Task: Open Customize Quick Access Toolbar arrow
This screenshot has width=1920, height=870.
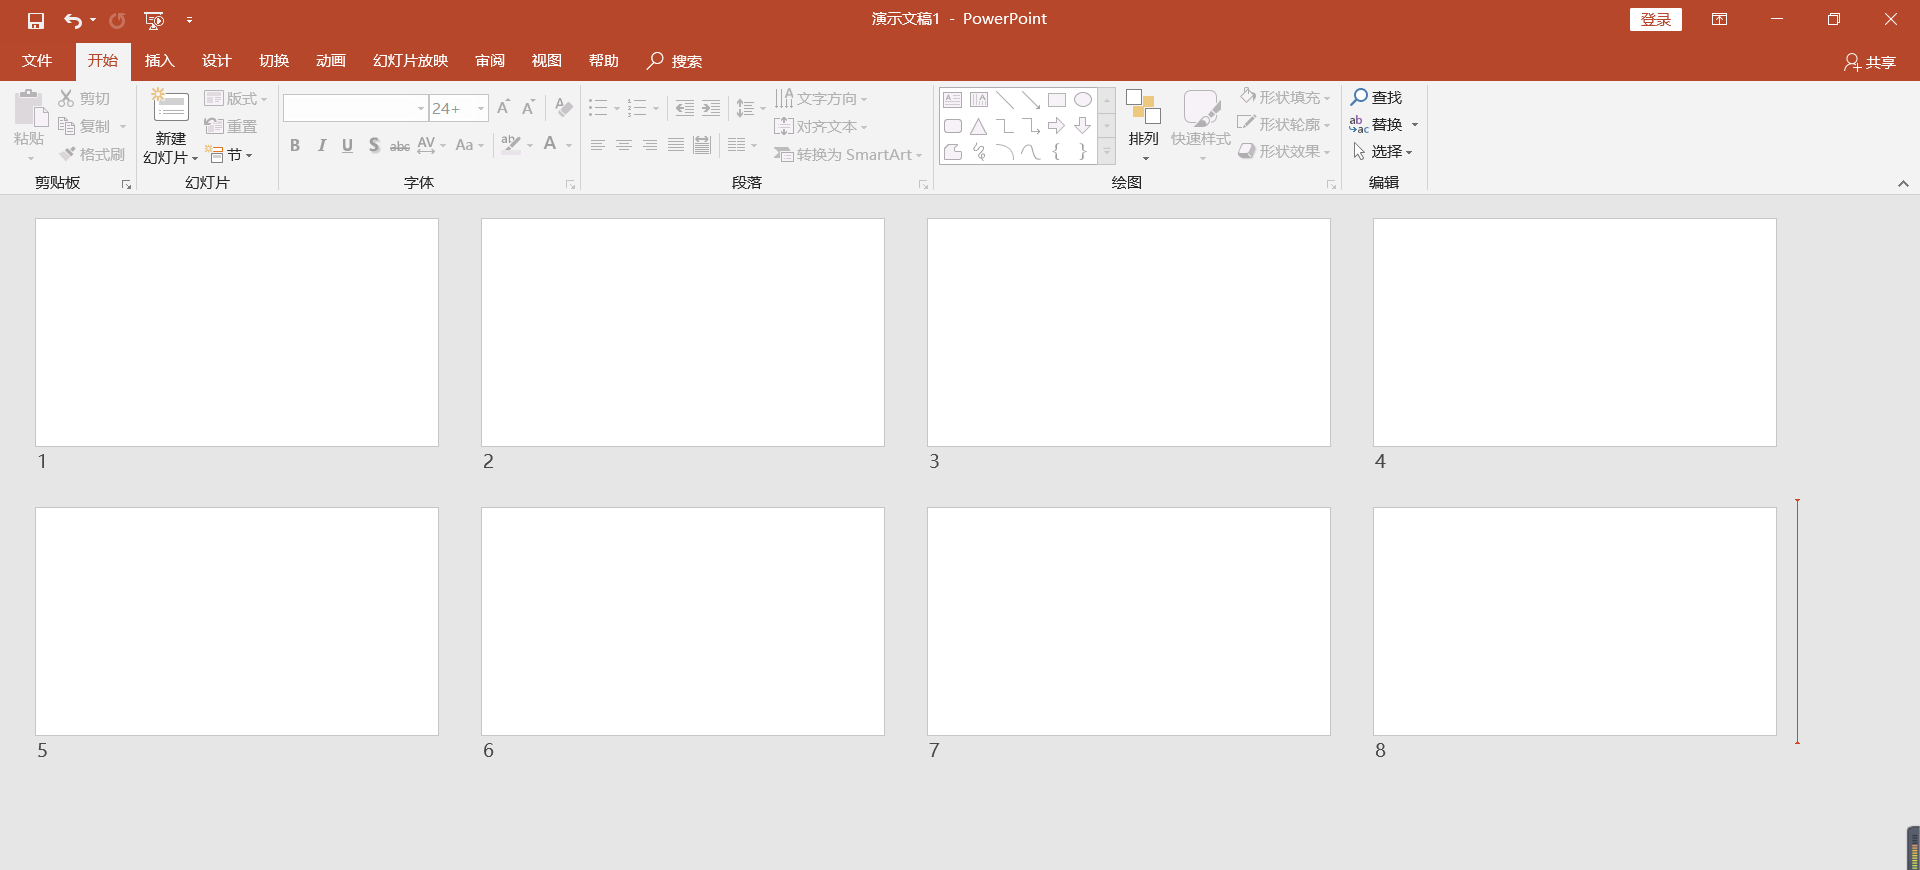Action: click(x=189, y=20)
